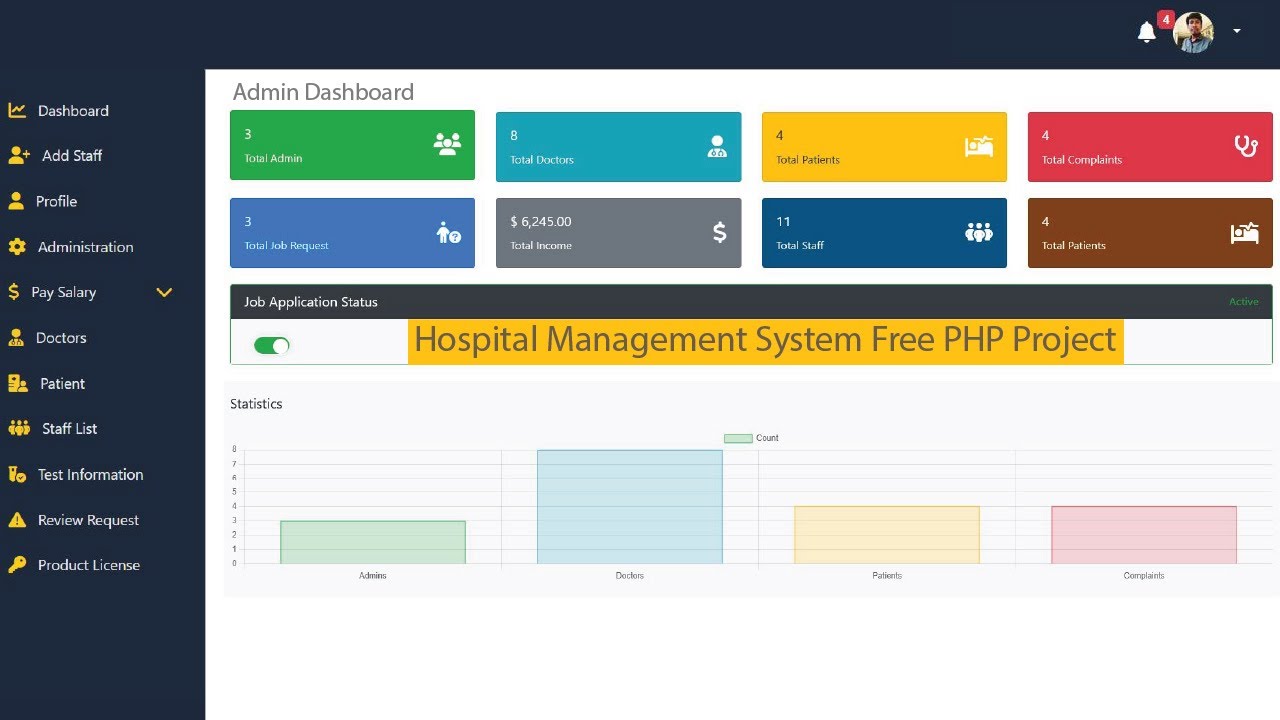Viewport: 1280px width, 720px height.
Task: Click the red notification badge showing 4
Action: 1166,19
